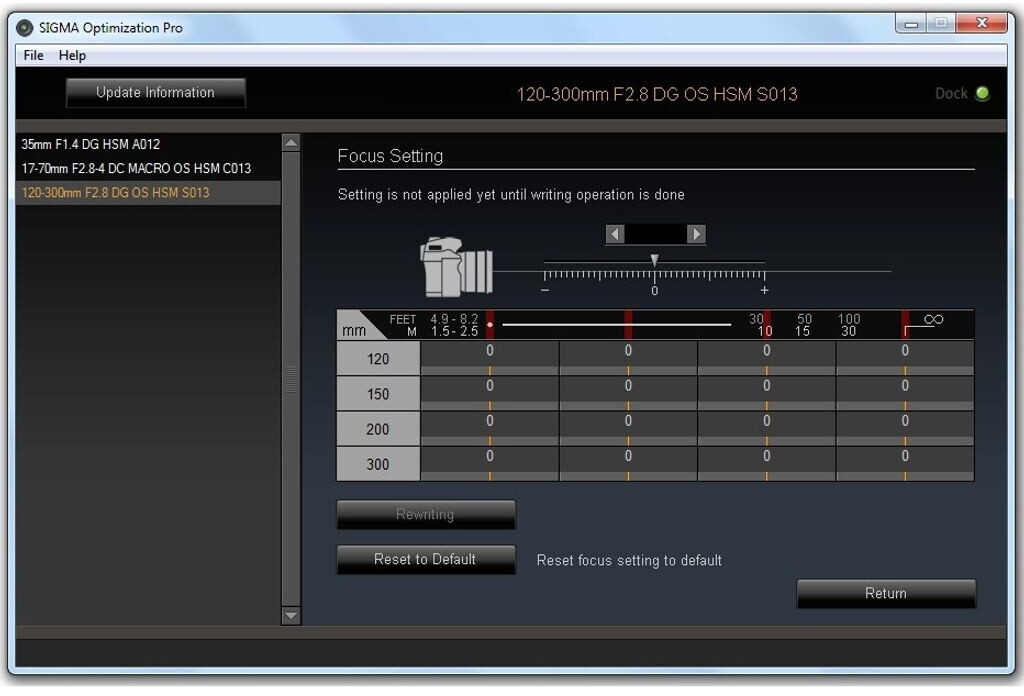Click the infinity distance marker
This screenshot has width=1024, height=696.
pyautogui.click(x=932, y=320)
